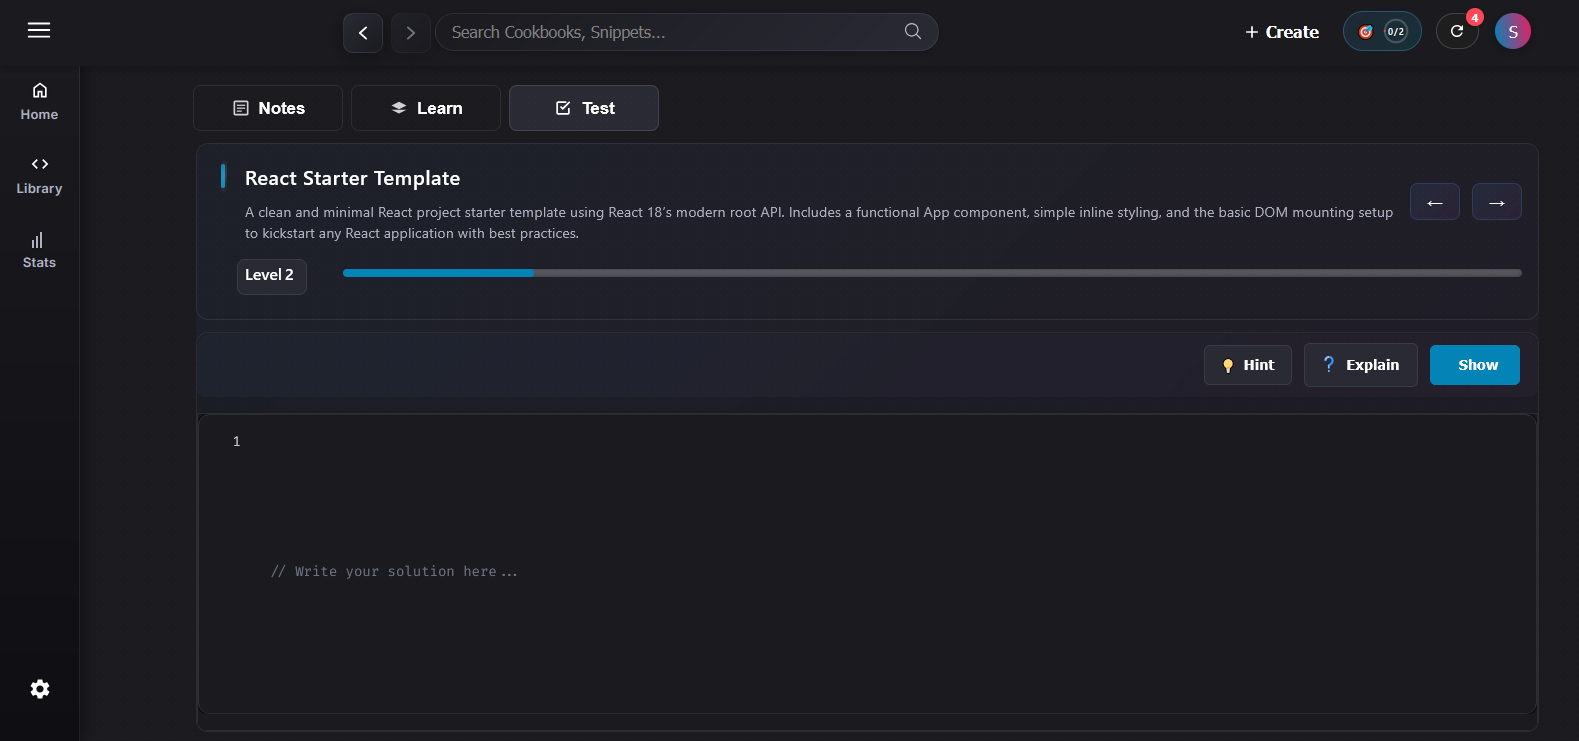Switch to the Notes tab
1579x741 pixels.
click(268, 108)
